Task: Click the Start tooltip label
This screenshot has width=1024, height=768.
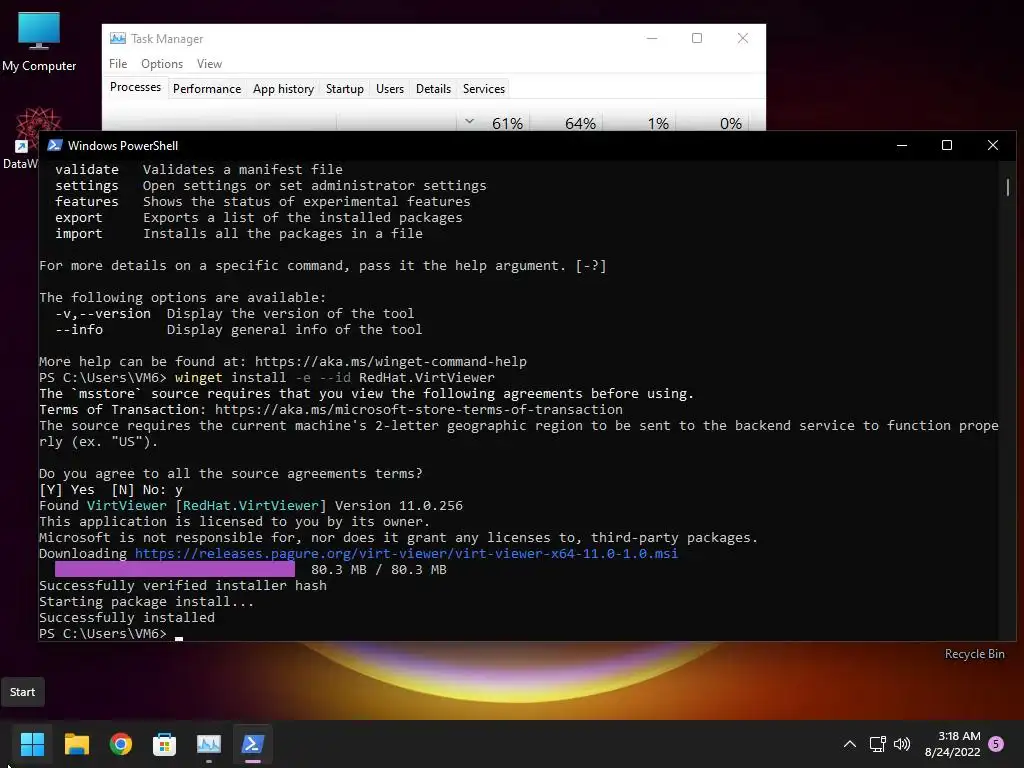Action: coord(22,692)
